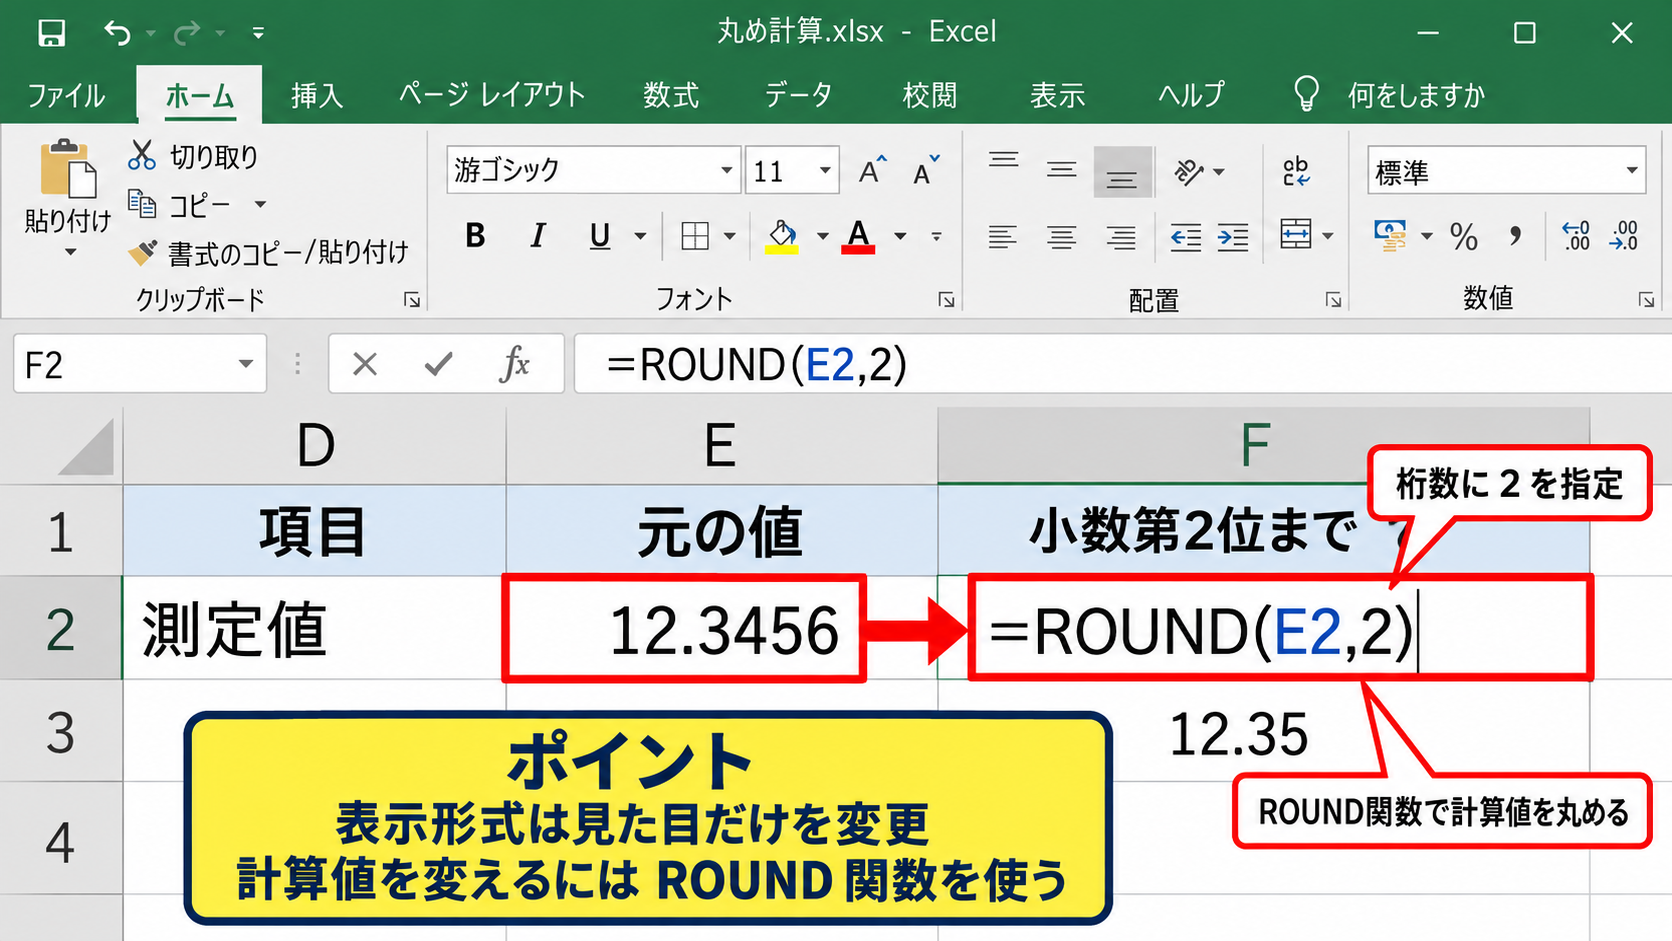Screen dimensions: 1672x941
Task: Switch to the データ tab
Action: pyautogui.click(x=798, y=95)
